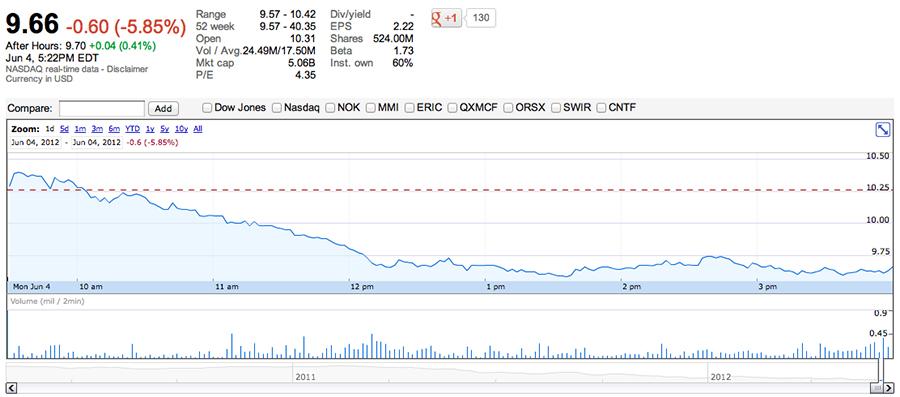The width and height of the screenshot is (900, 397).
Task: Click the 10.25 price axis label
Action: click(878, 188)
